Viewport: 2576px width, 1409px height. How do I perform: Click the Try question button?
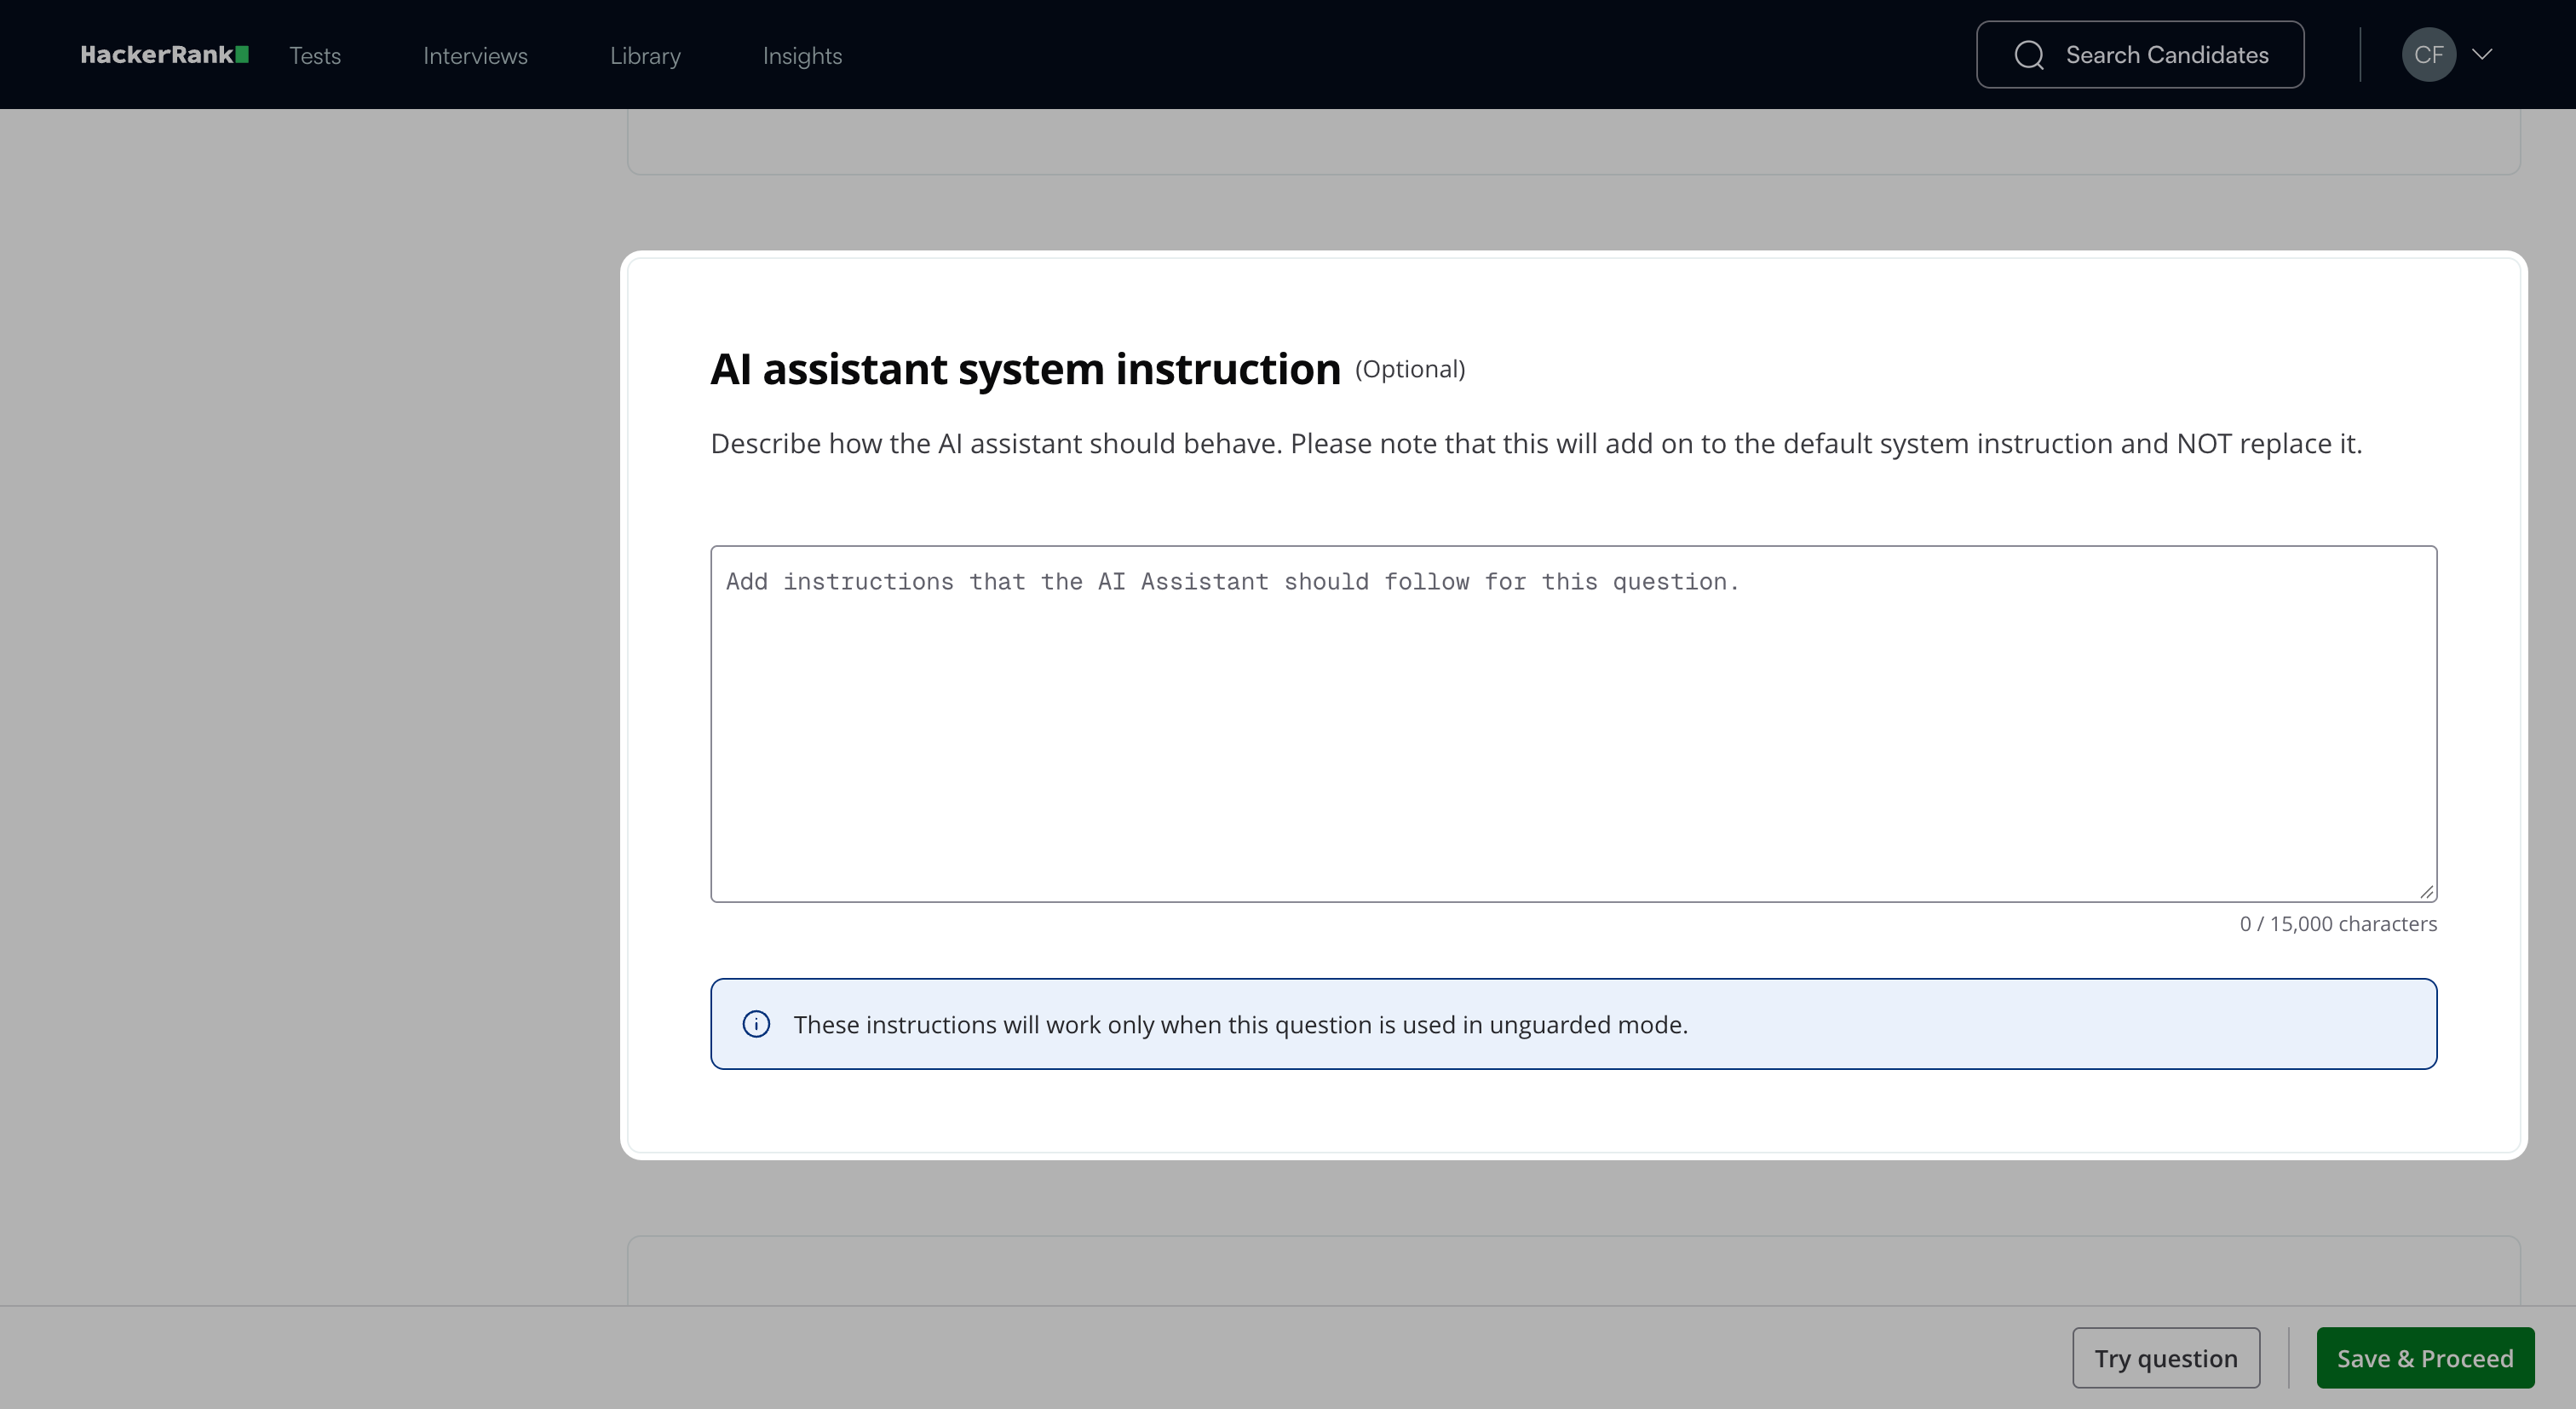point(2166,1358)
